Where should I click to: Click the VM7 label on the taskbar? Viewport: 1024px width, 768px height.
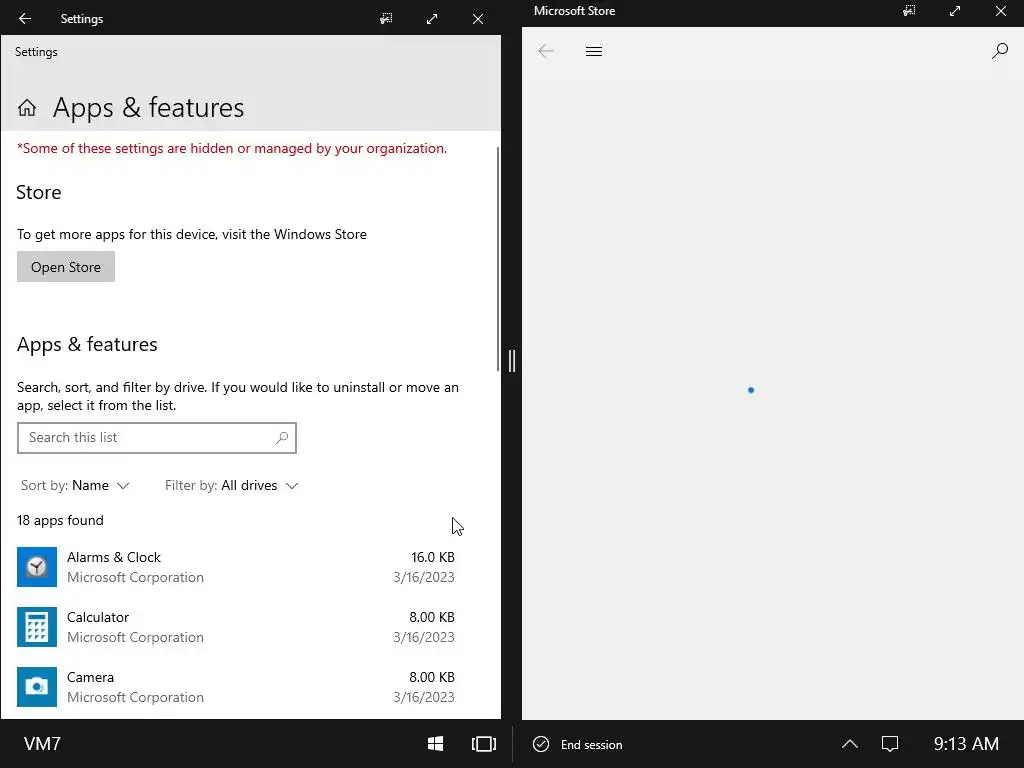(42, 744)
